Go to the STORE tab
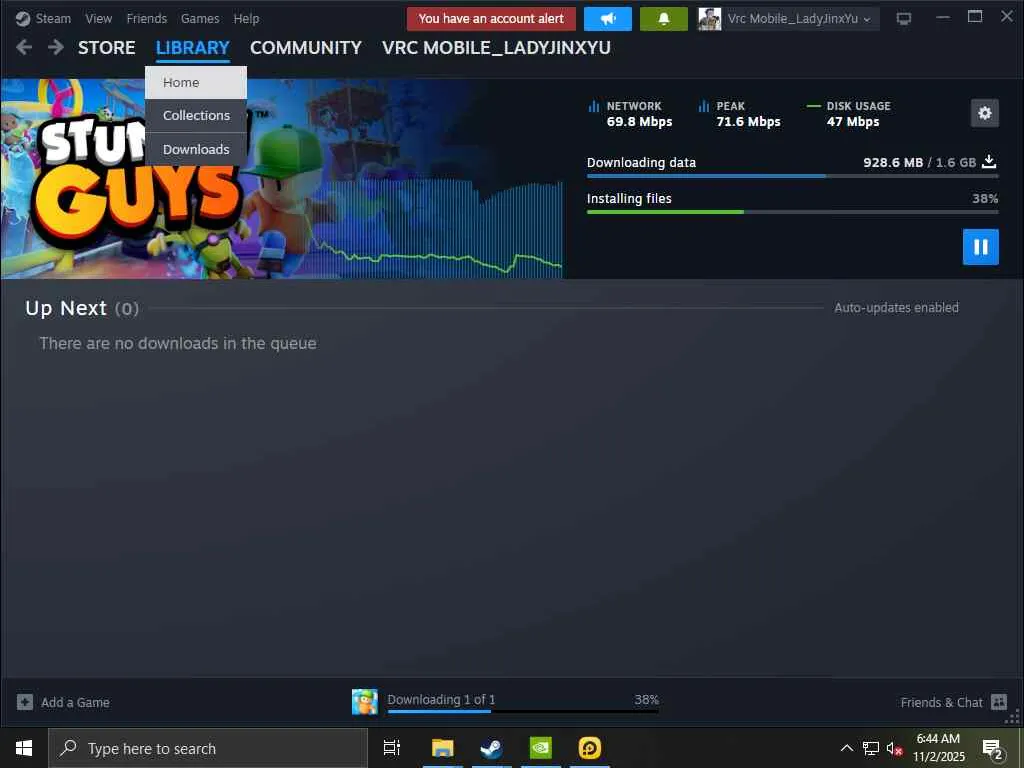 [106, 48]
